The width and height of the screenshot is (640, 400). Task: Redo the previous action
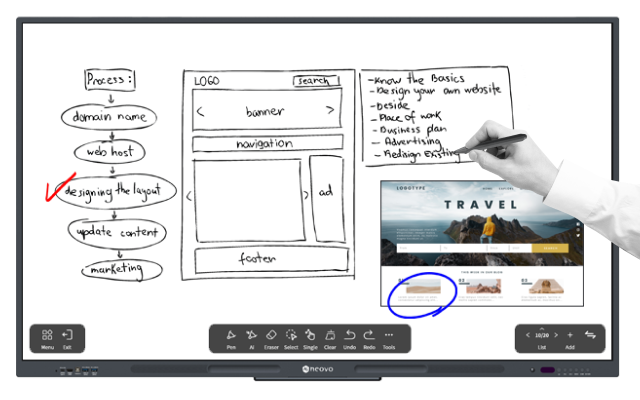369,336
